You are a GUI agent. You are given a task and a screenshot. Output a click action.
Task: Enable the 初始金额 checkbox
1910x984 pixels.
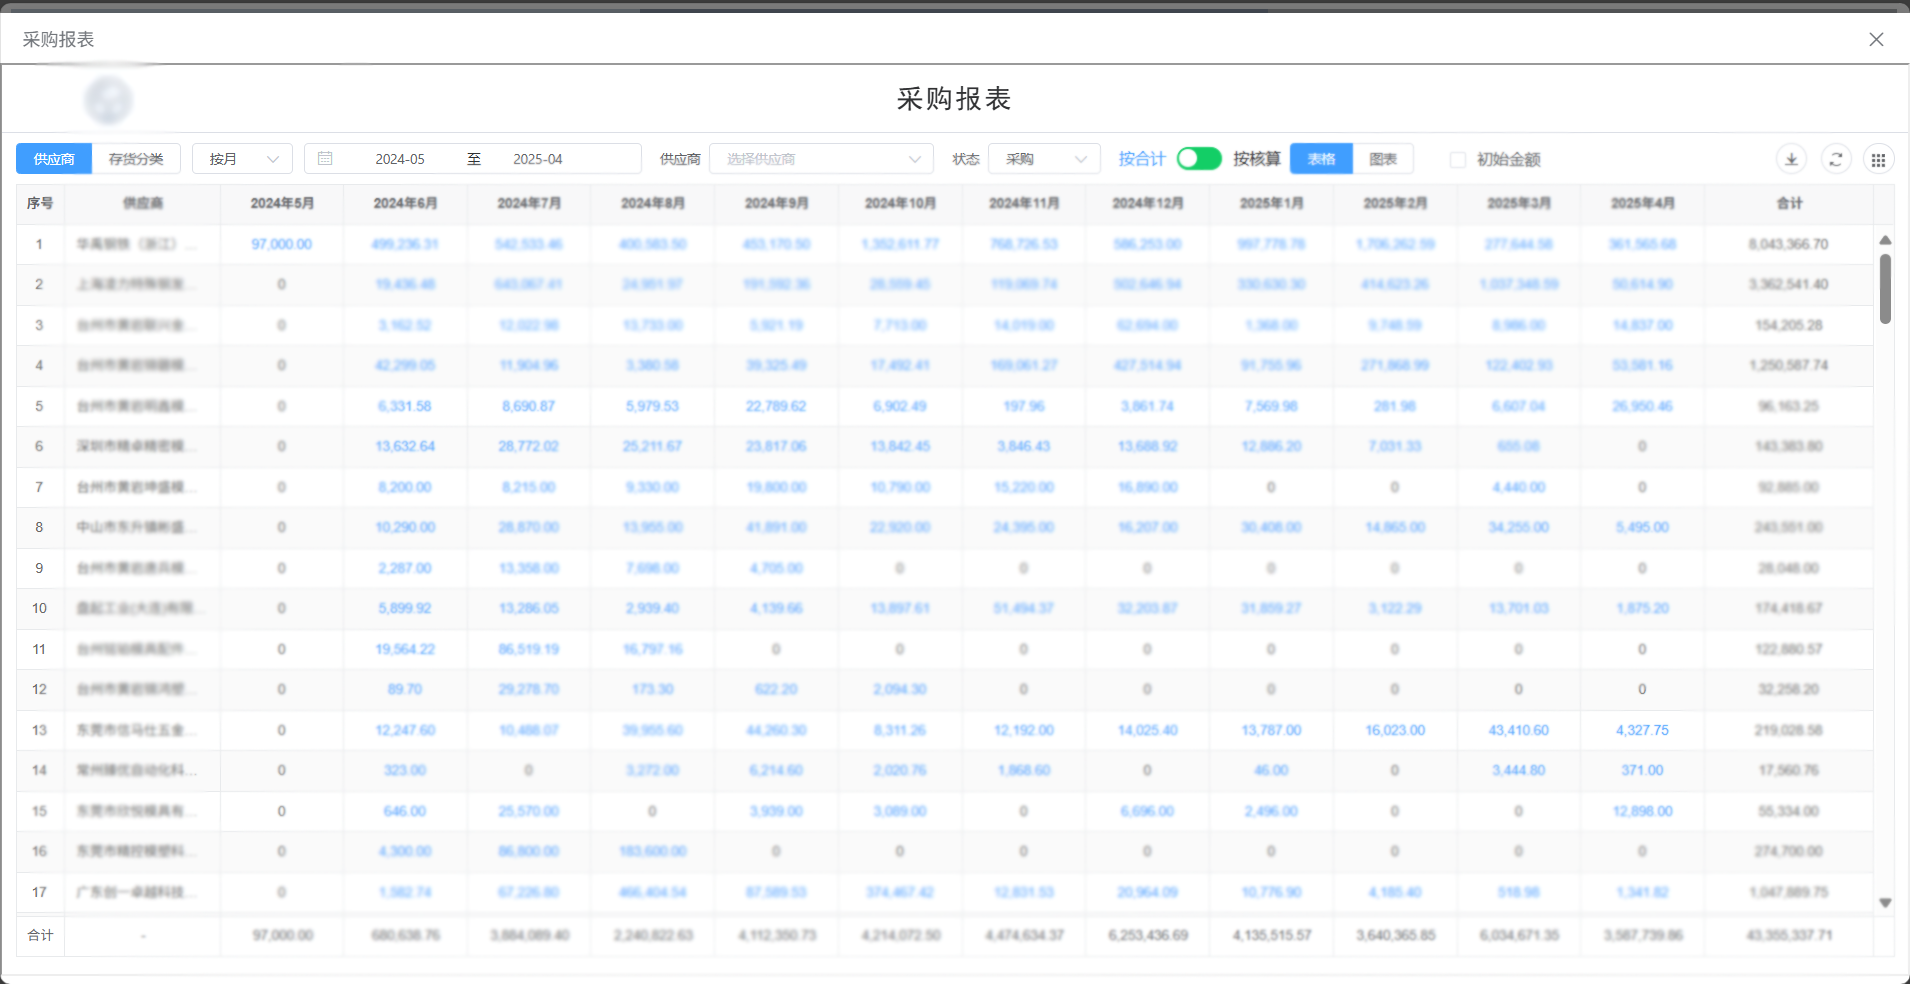pyautogui.click(x=1459, y=159)
